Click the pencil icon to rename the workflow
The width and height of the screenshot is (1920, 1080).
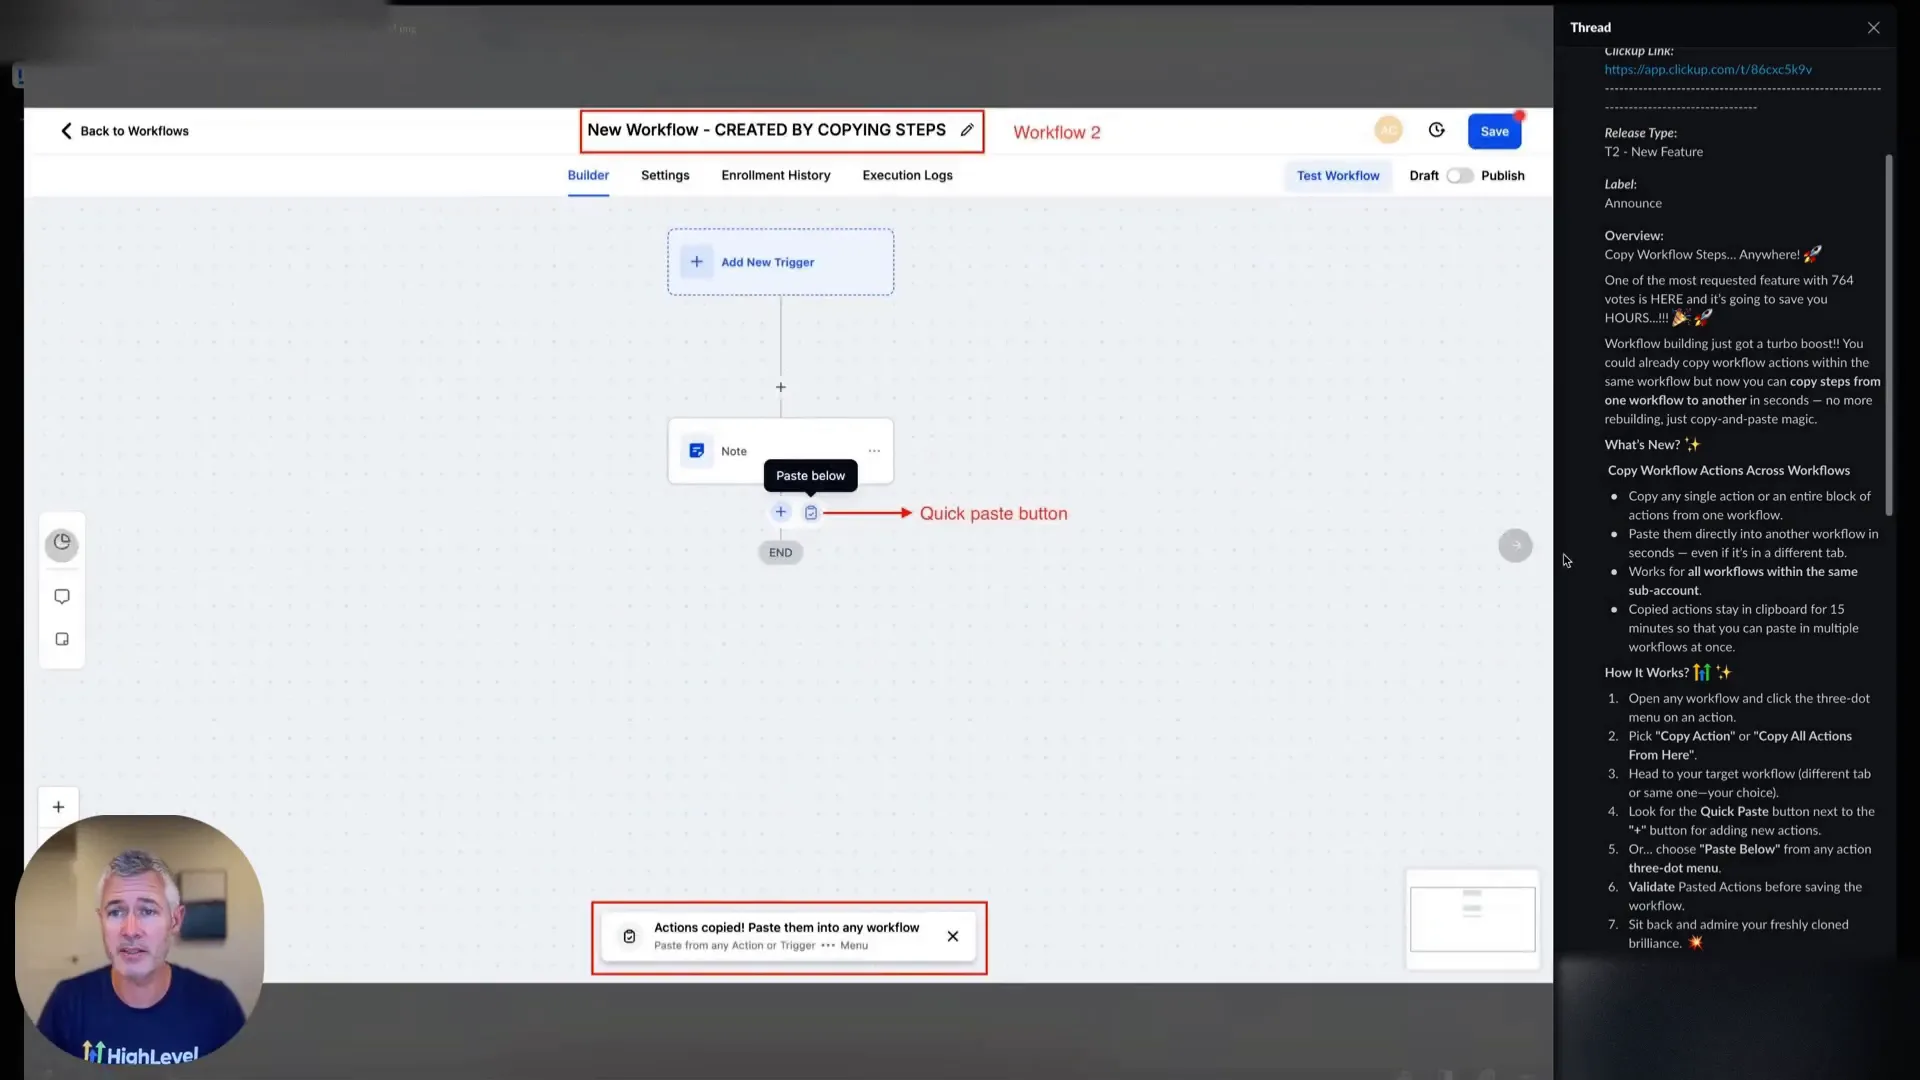[x=967, y=129]
